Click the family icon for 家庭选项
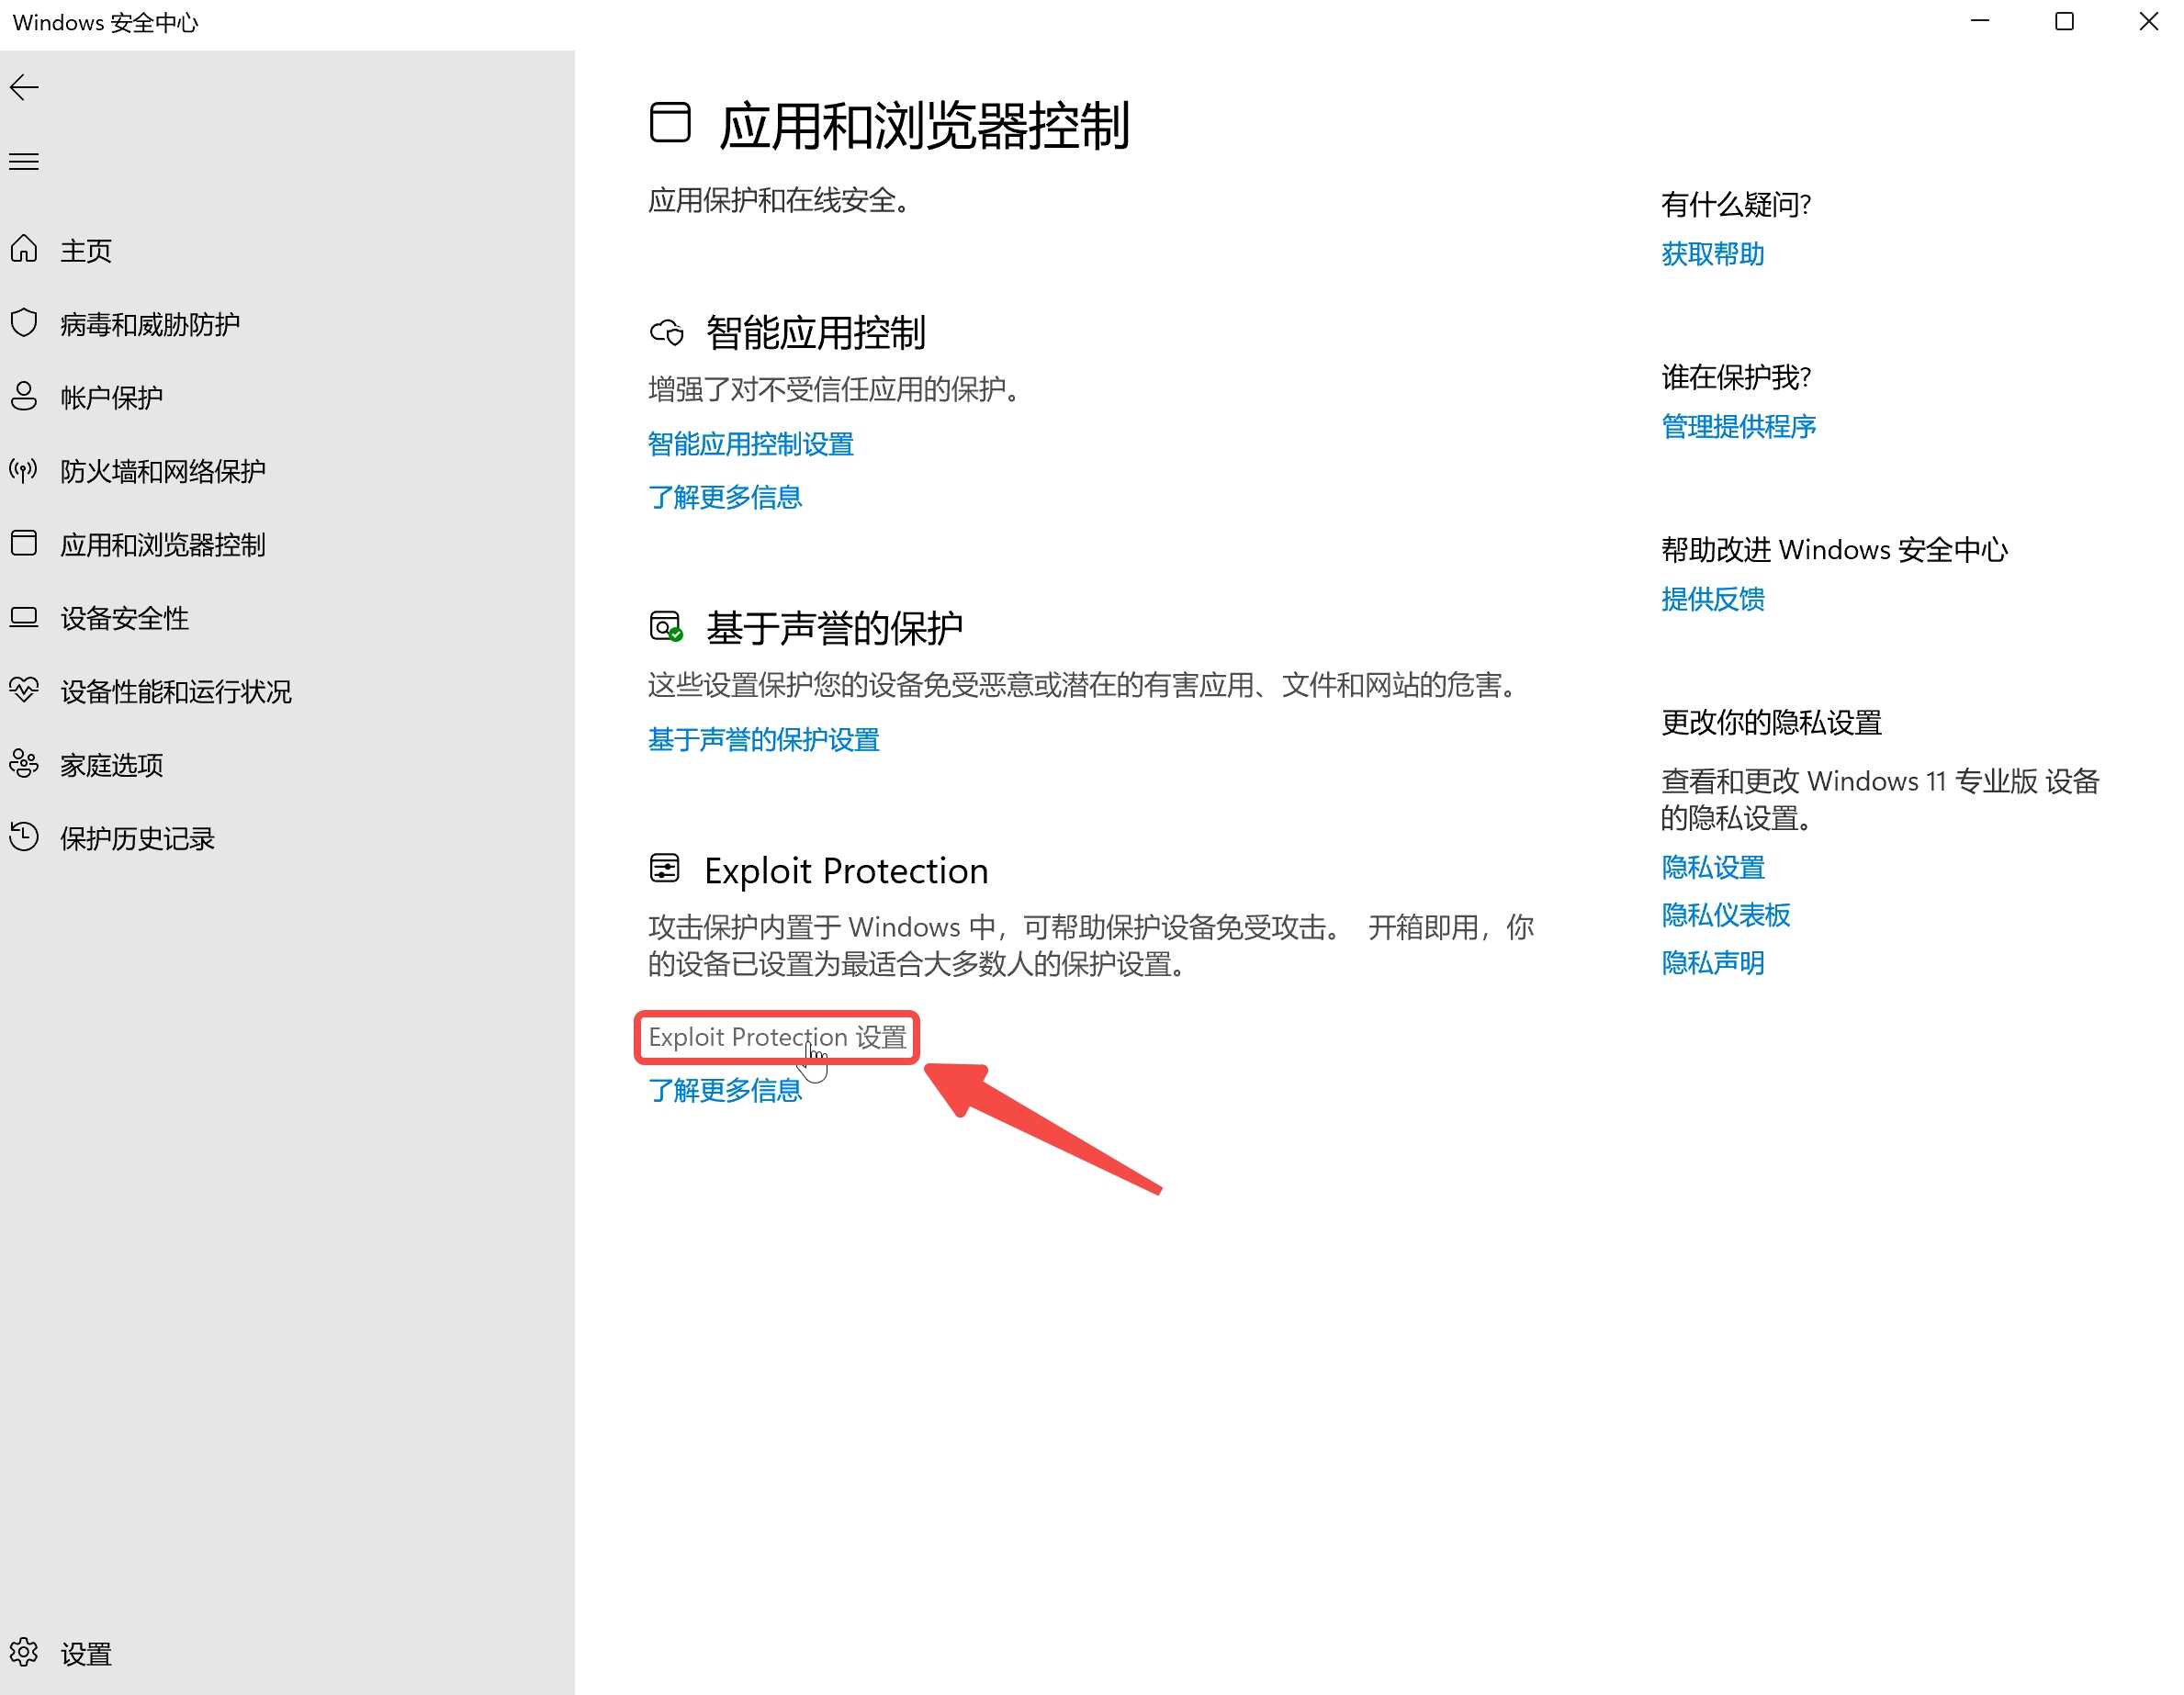This screenshot has height=1695, width=2184. 24,764
